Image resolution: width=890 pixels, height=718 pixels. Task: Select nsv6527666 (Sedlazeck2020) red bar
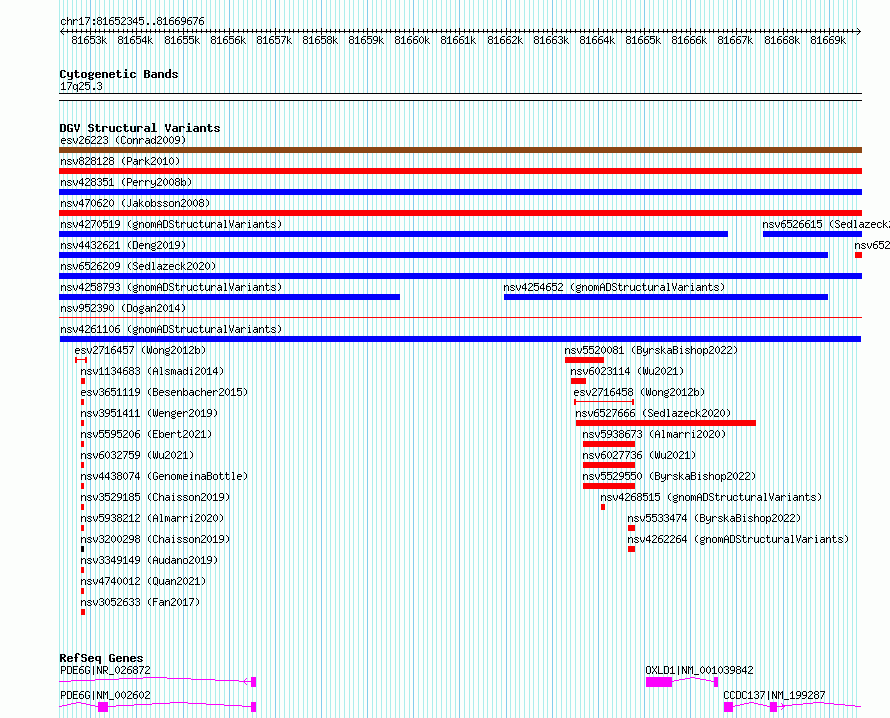(x=666, y=423)
